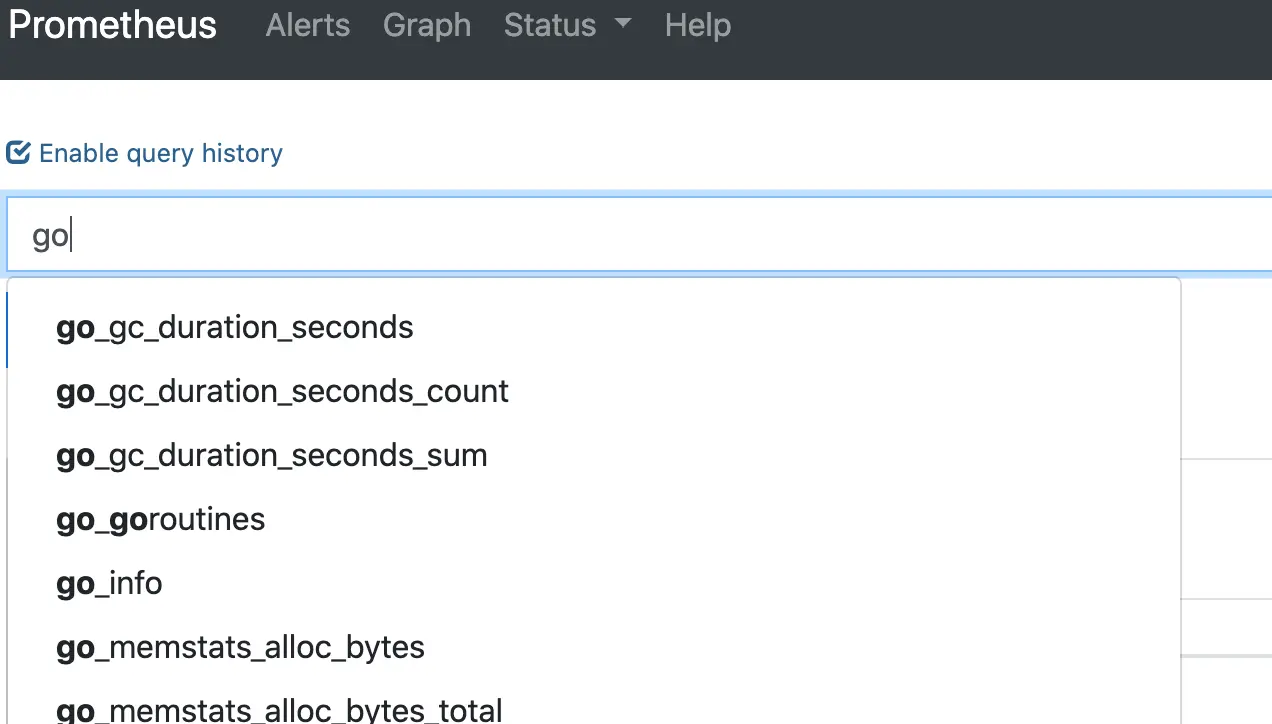Viewport: 1272px width, 724px height.
Task: Select go_memstats_alloc_bytes metric
Action: tap(240, 647)
